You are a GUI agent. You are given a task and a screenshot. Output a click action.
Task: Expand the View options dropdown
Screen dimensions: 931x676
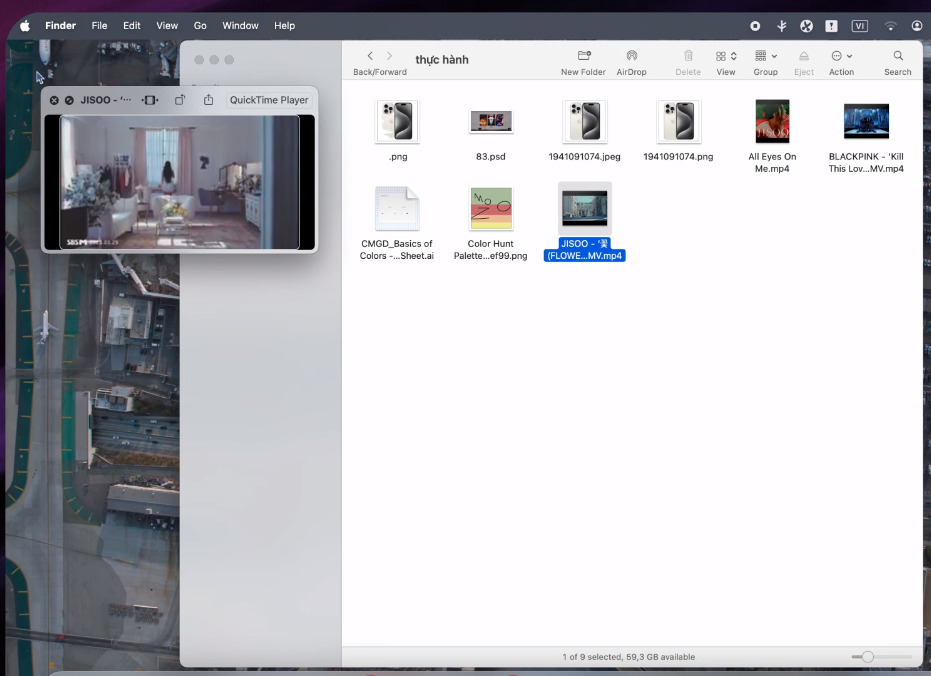(x=726, y=56)
